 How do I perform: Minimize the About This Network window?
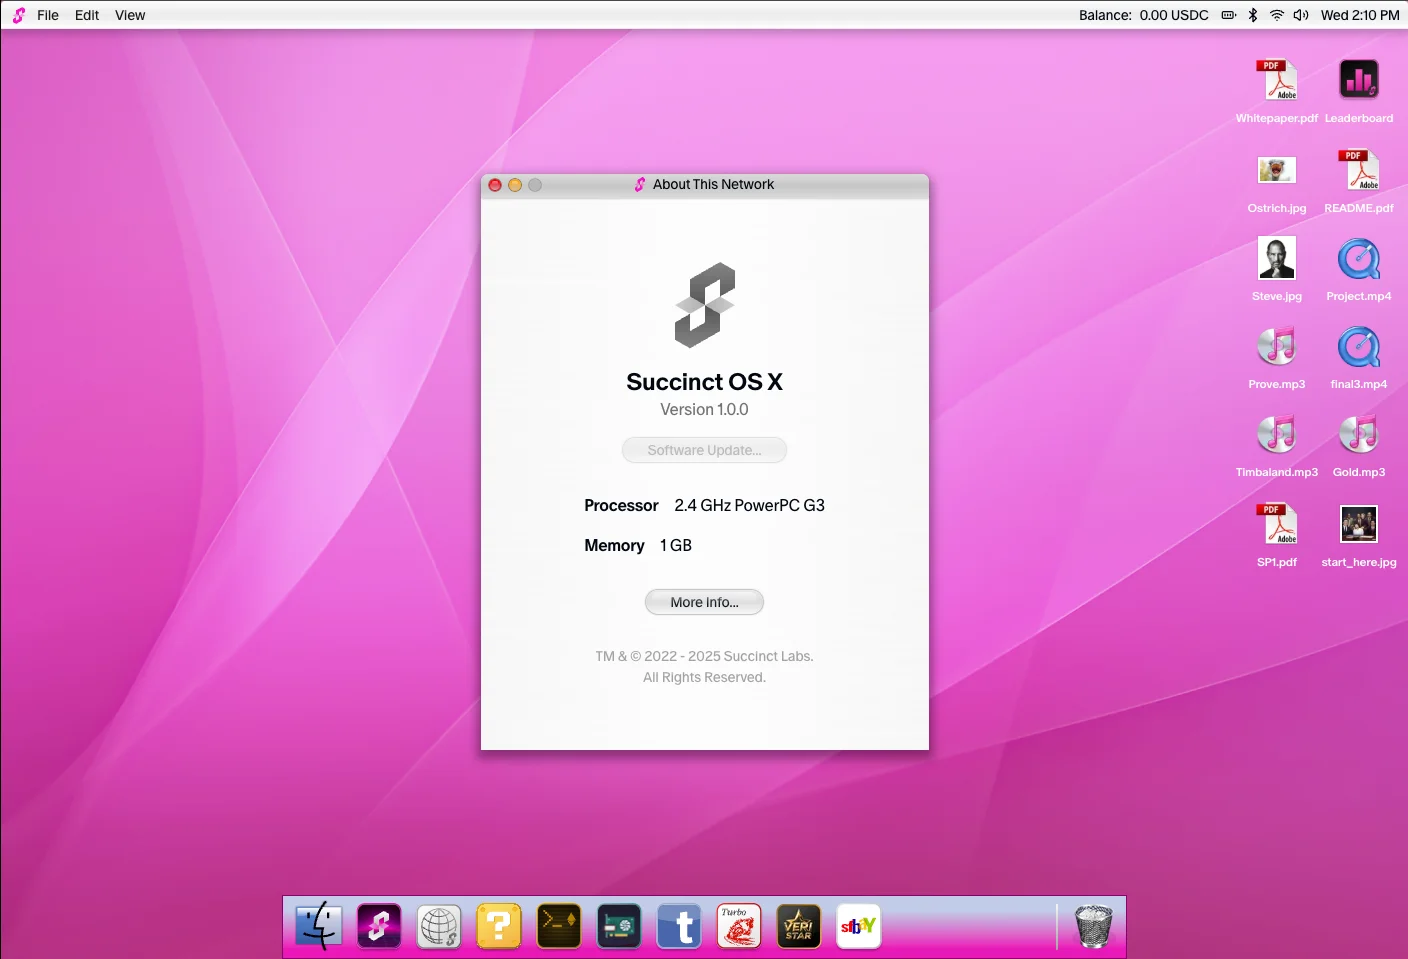point(515,185)
